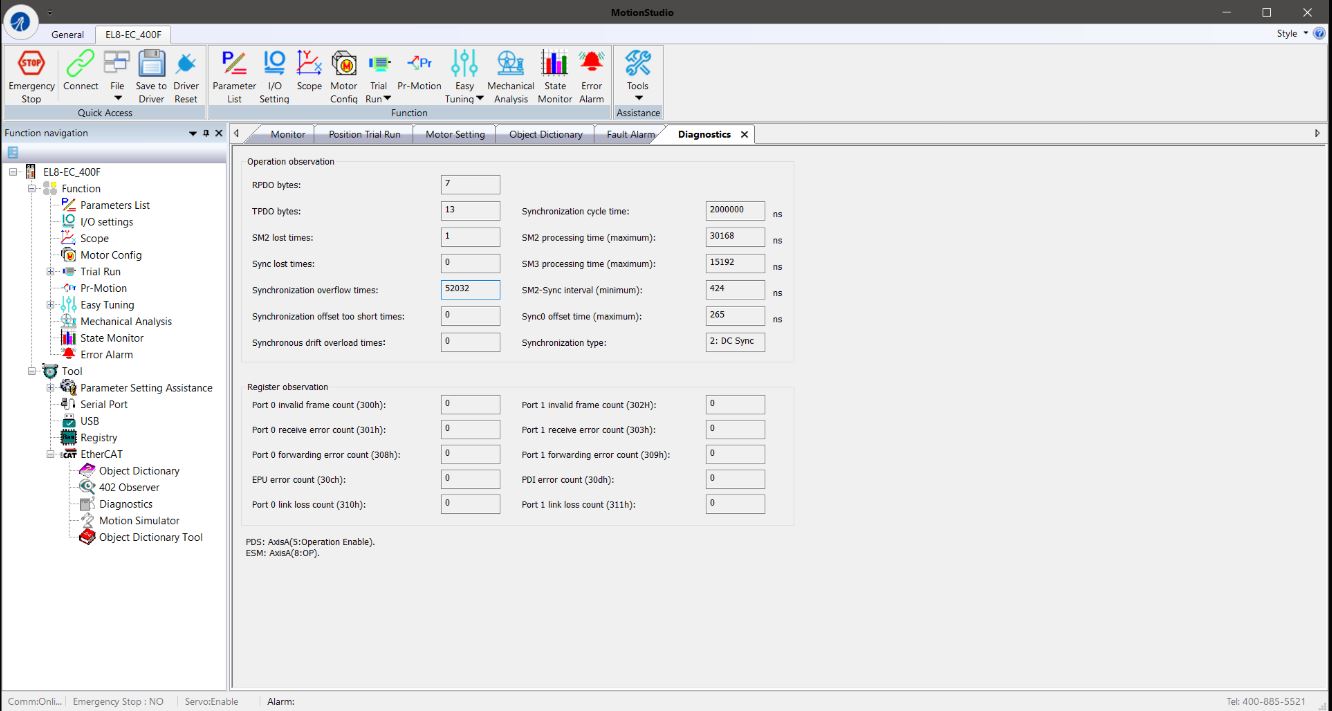Click the Error Alarm siren icon
The width and height of the screenshot is (1332, 711).
click(x=591, y=66)
